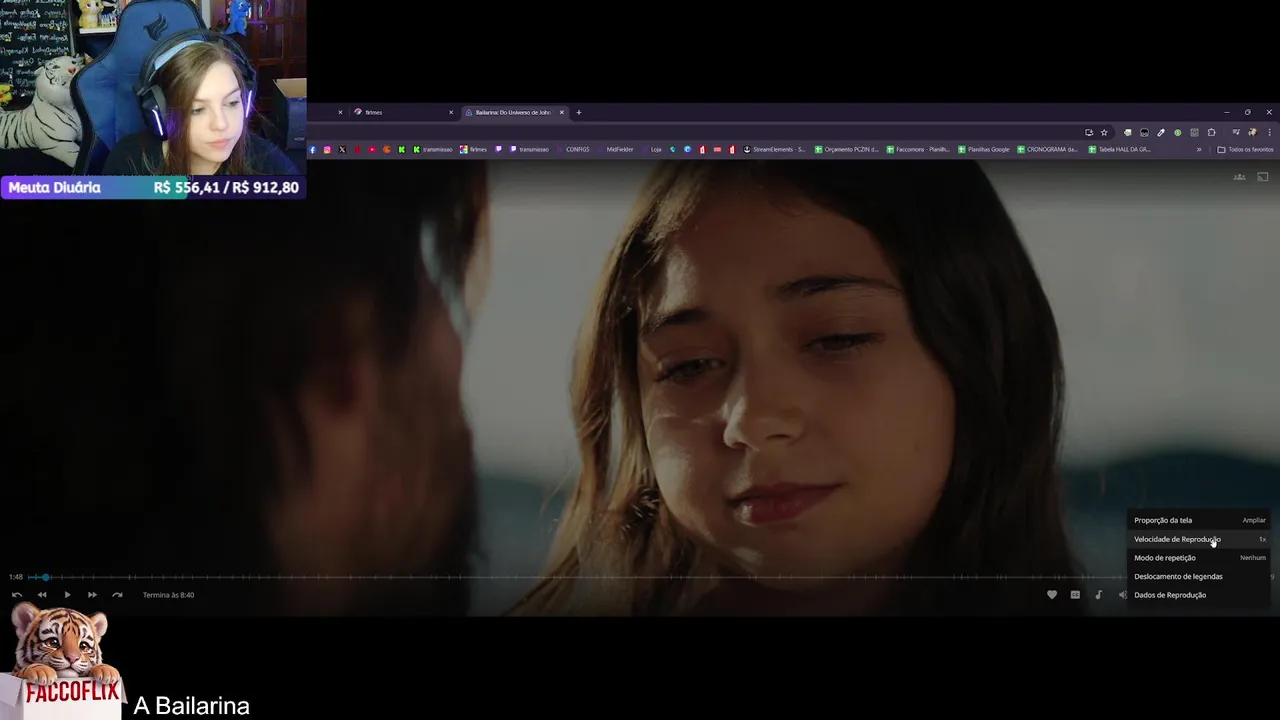Open the Planilhas Google bookmark

(x=983, y=150)
